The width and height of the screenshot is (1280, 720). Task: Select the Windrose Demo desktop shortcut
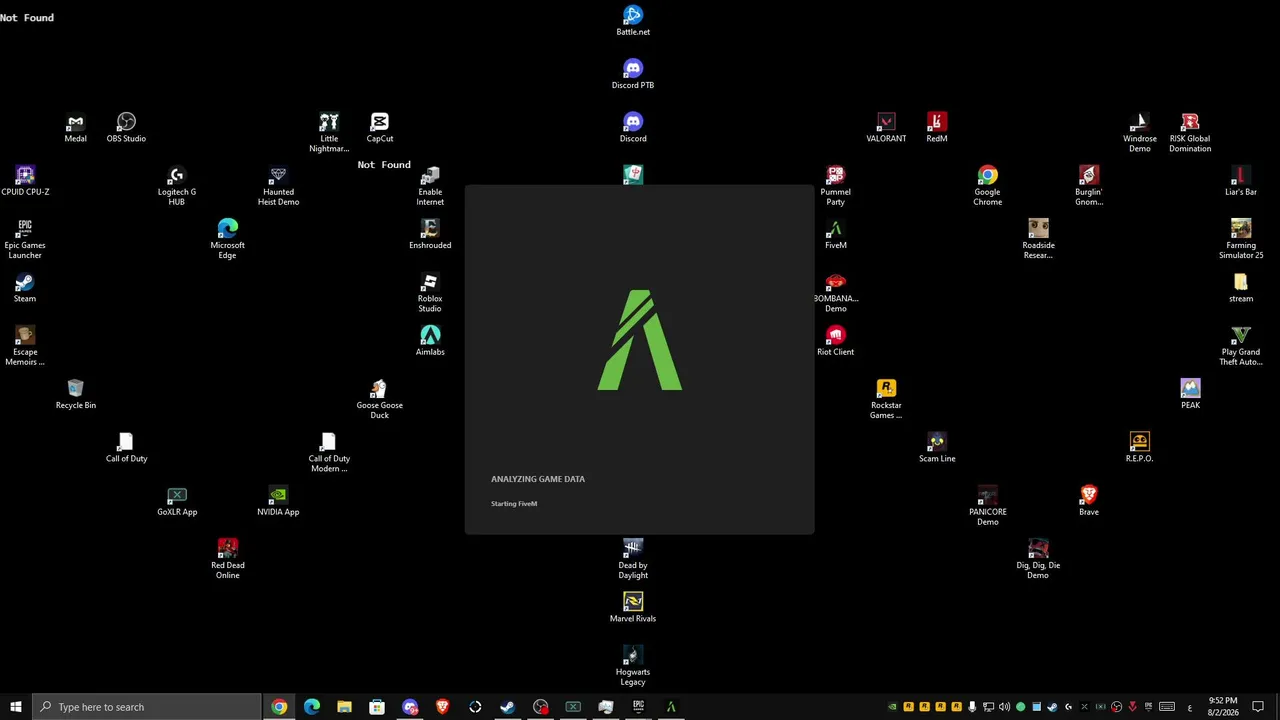(1140, 132)
